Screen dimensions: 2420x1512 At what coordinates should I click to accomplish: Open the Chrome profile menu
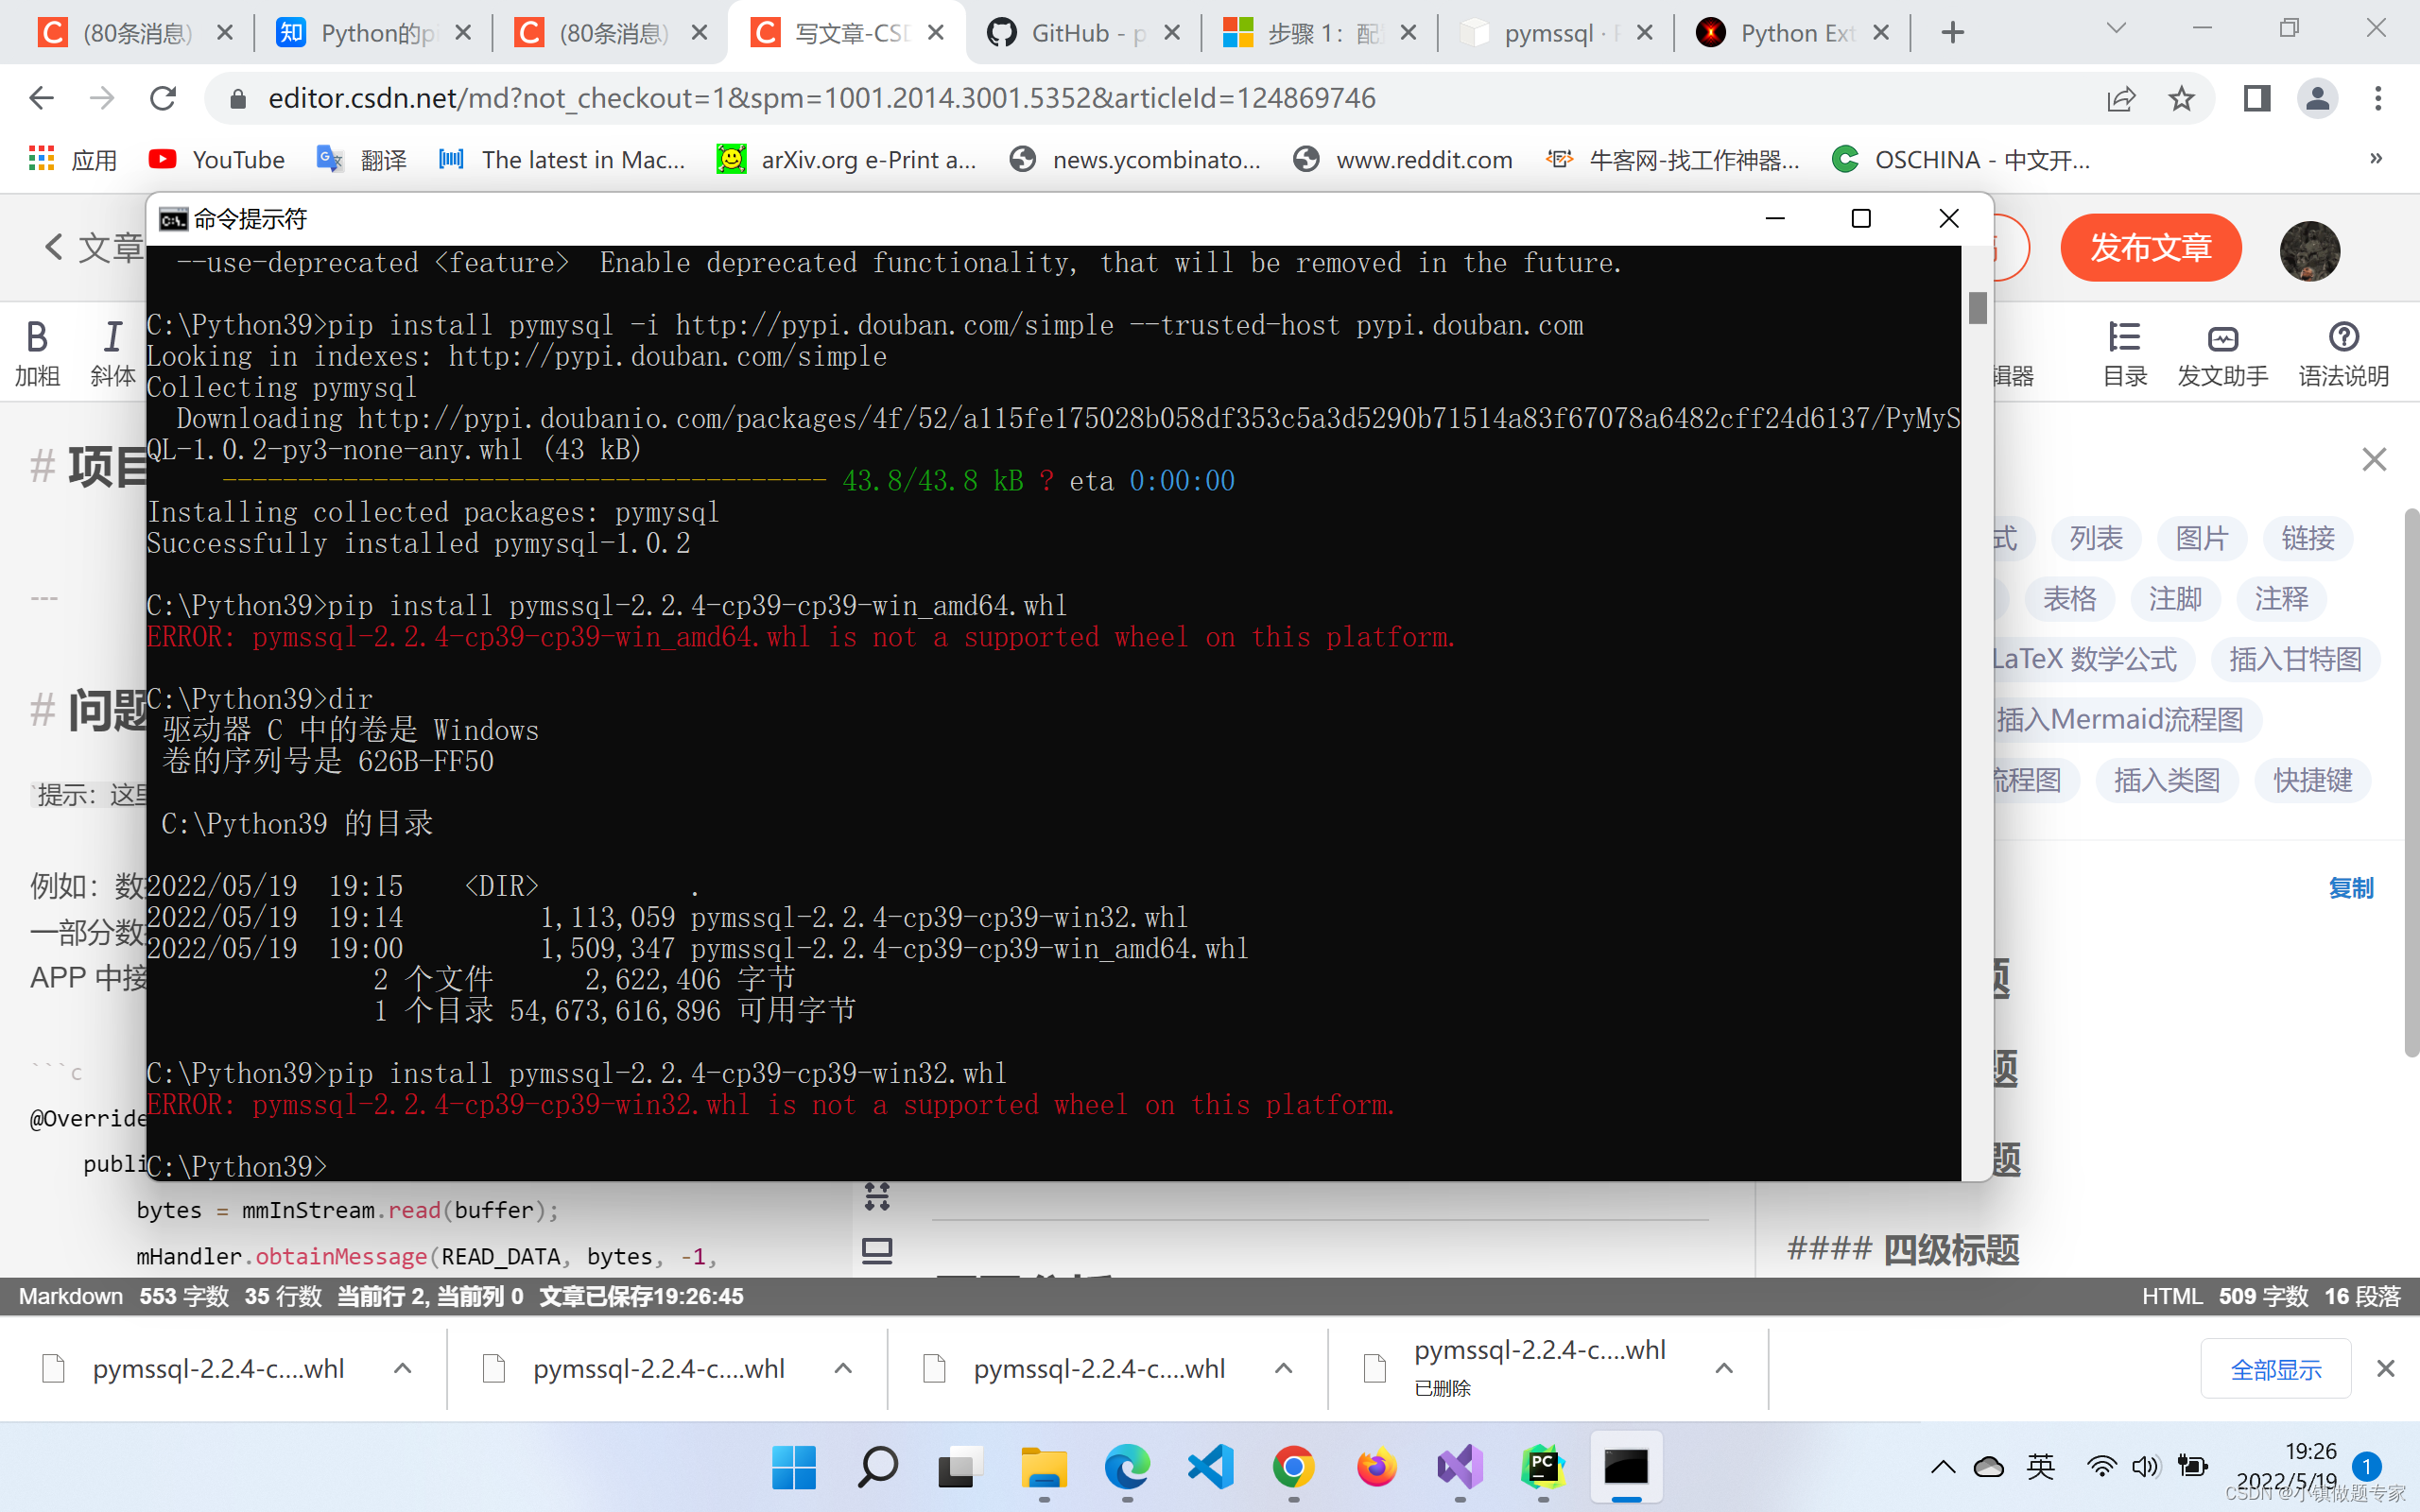coord(2317,98)
